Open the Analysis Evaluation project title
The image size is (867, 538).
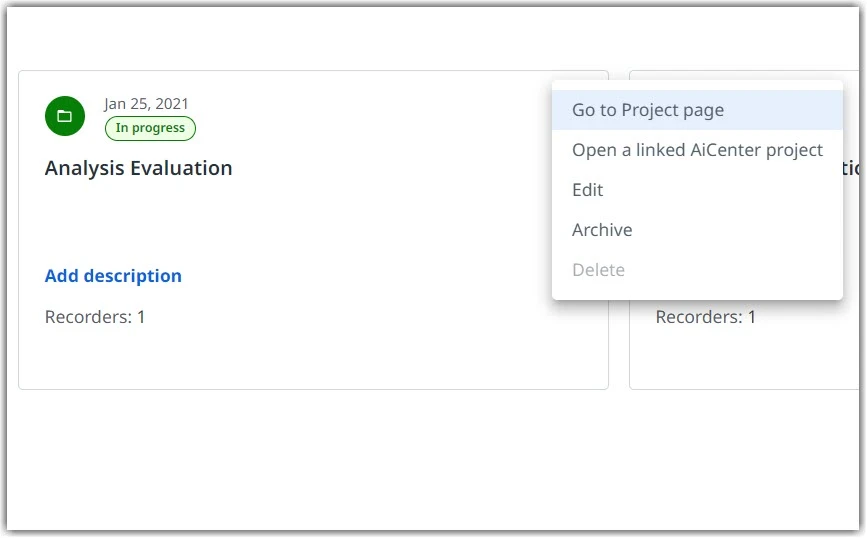coord(138,168)
